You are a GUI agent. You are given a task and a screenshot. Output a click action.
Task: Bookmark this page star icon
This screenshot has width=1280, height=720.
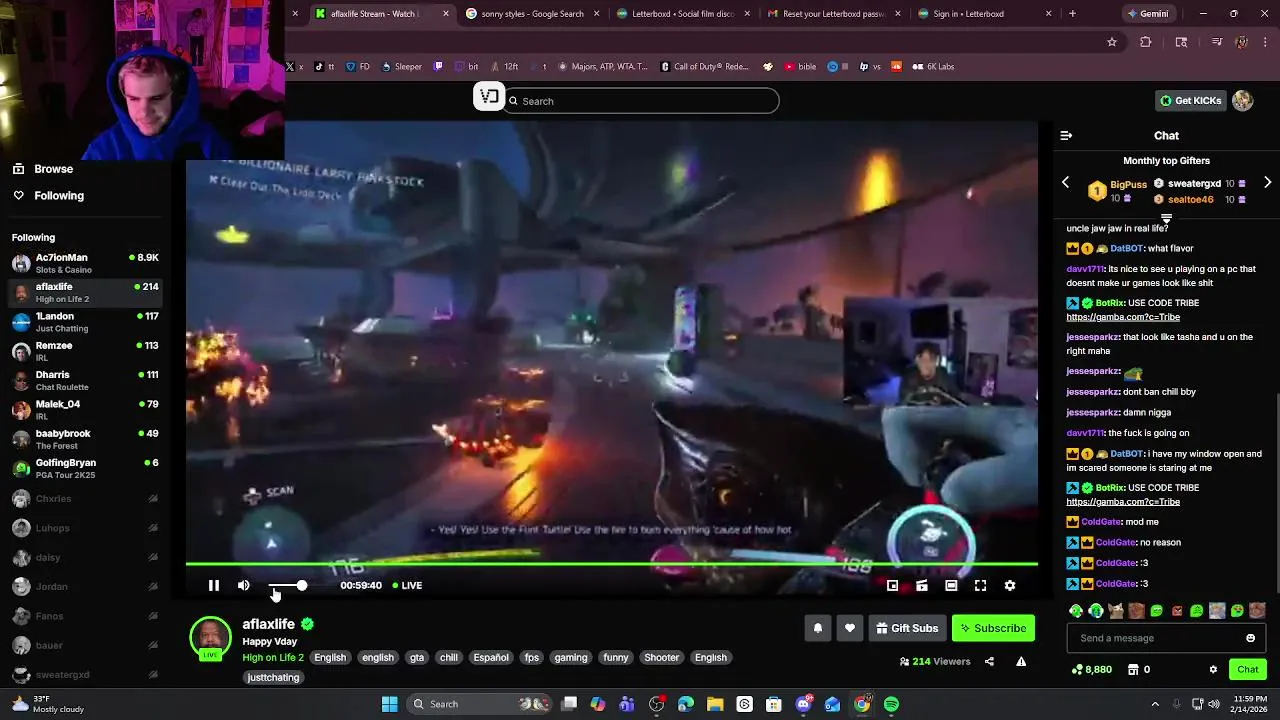(x=1112, y=42)
